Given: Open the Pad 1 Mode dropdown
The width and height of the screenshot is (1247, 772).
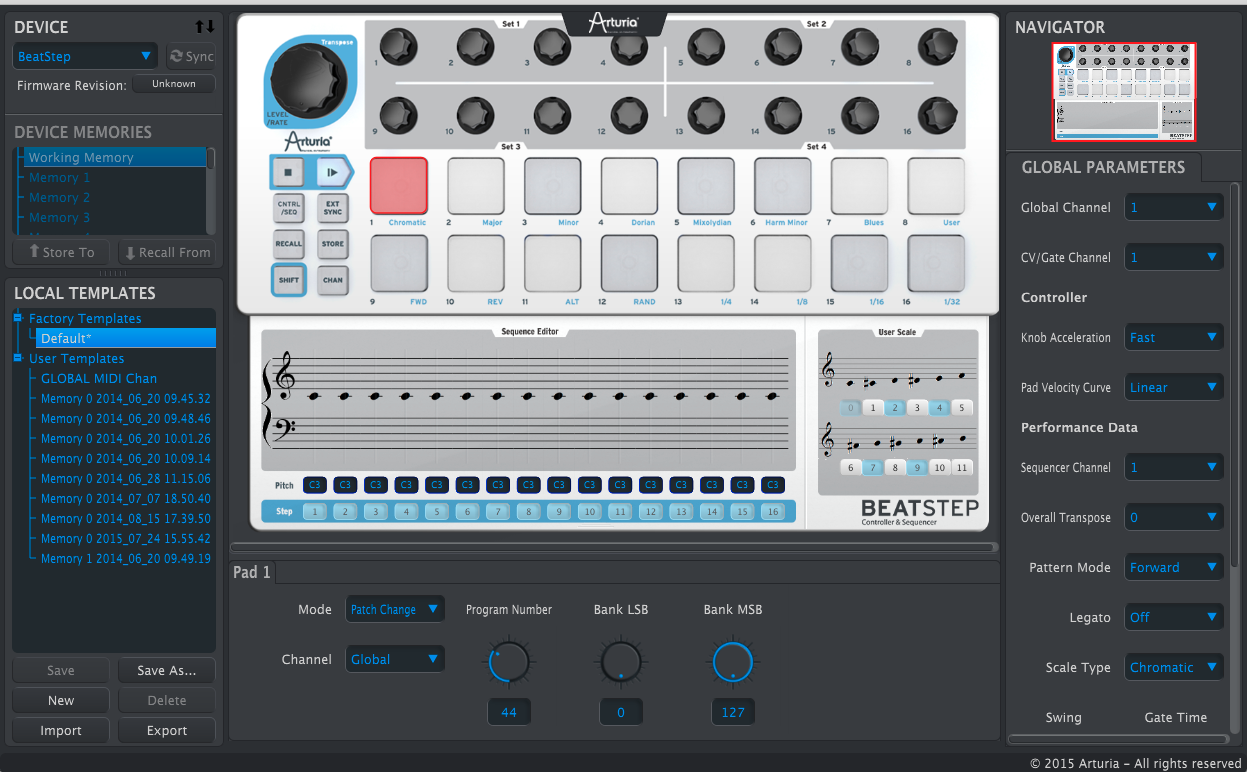Looking at the screenshot, I should coord(395,609).
